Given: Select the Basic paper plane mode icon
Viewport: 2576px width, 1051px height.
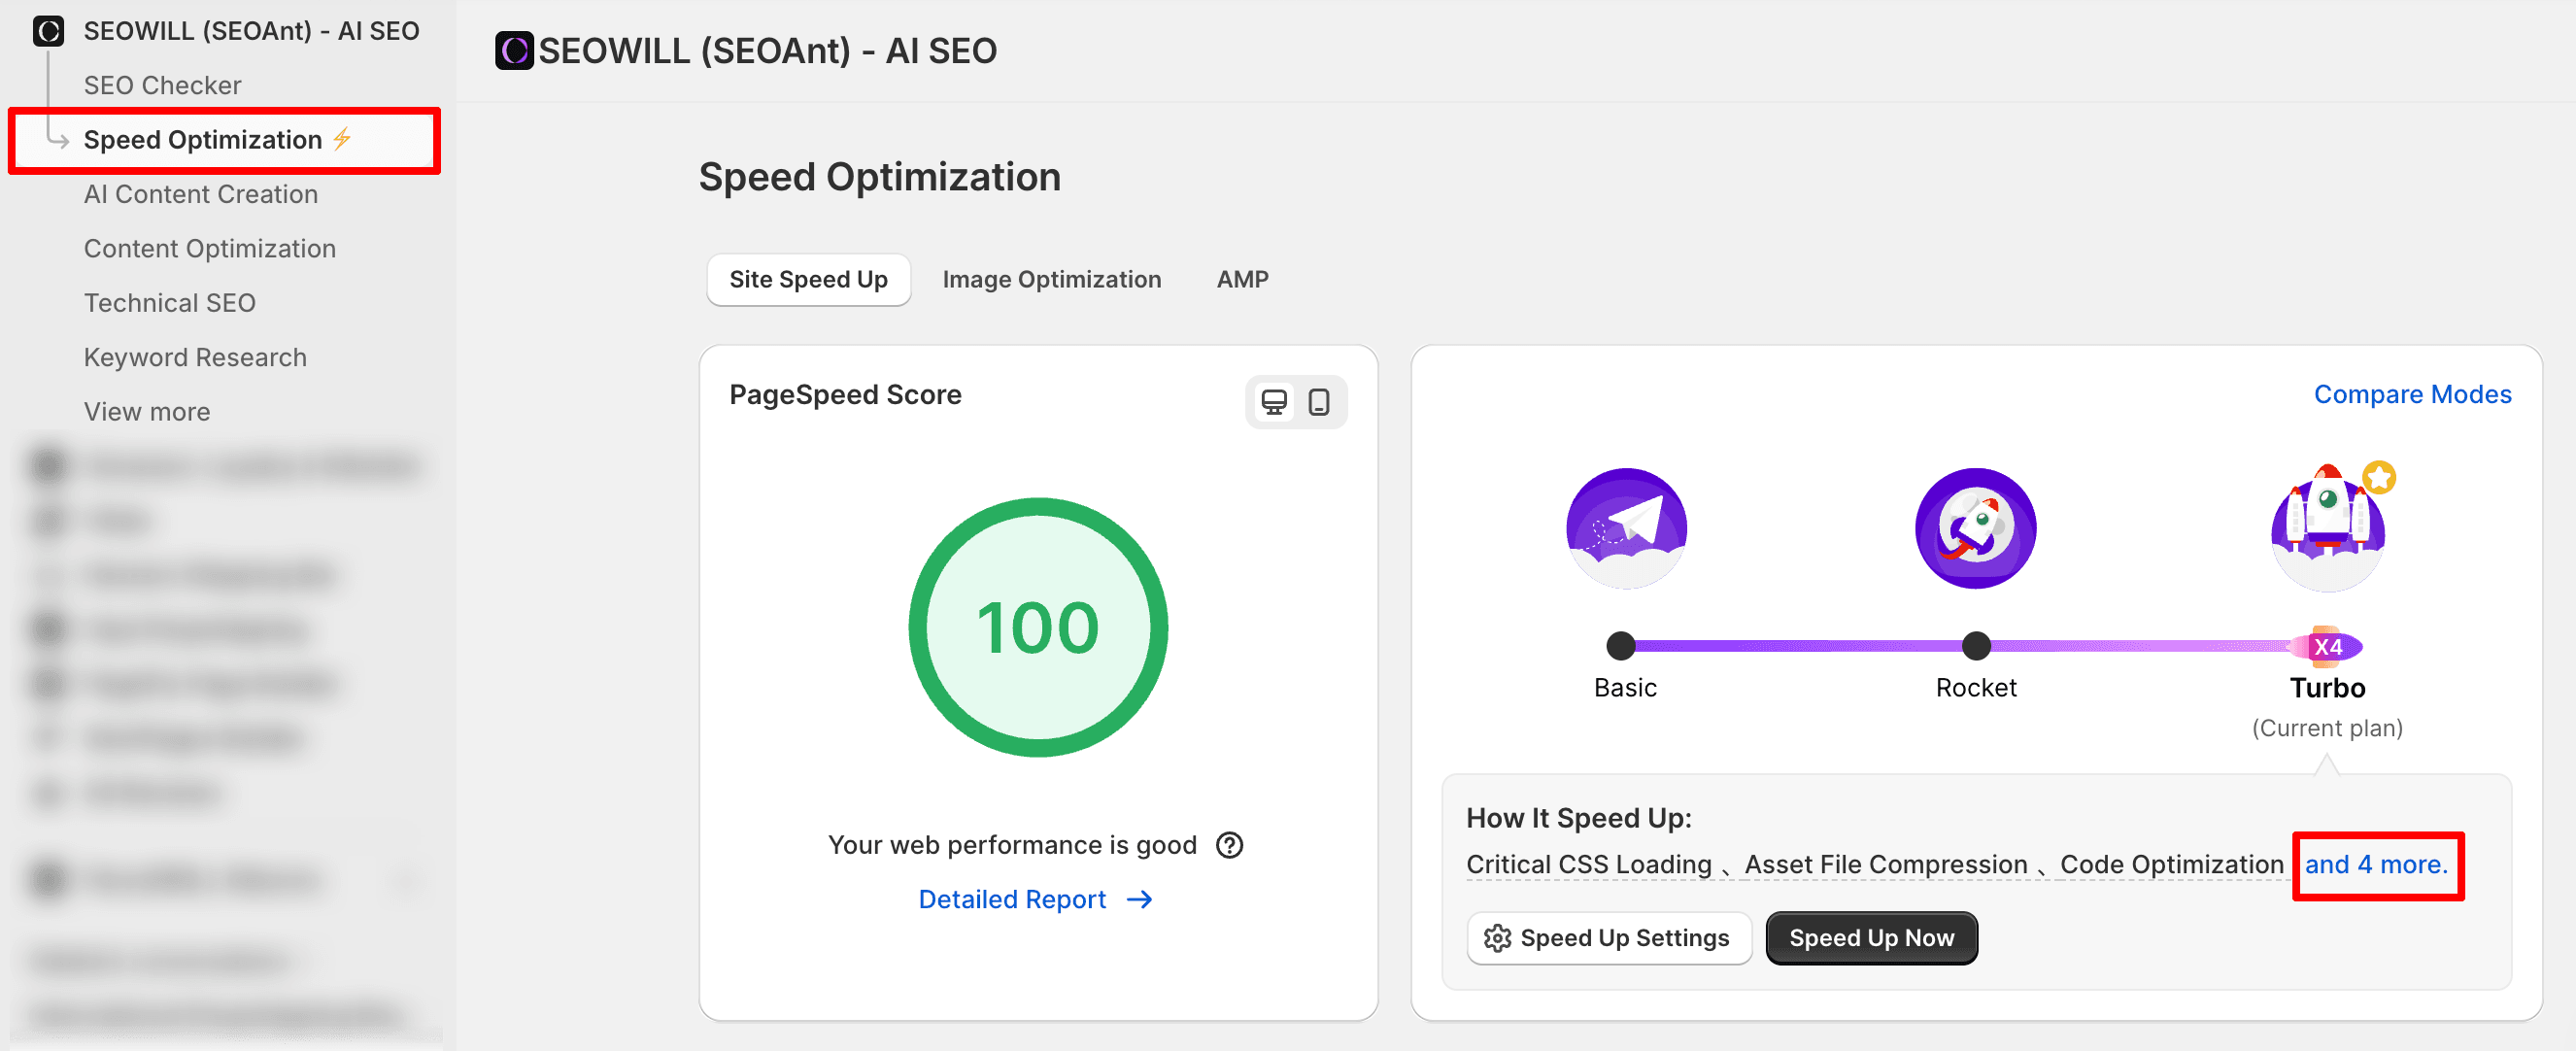Looking at the screenshot, I should (1625, 527).
